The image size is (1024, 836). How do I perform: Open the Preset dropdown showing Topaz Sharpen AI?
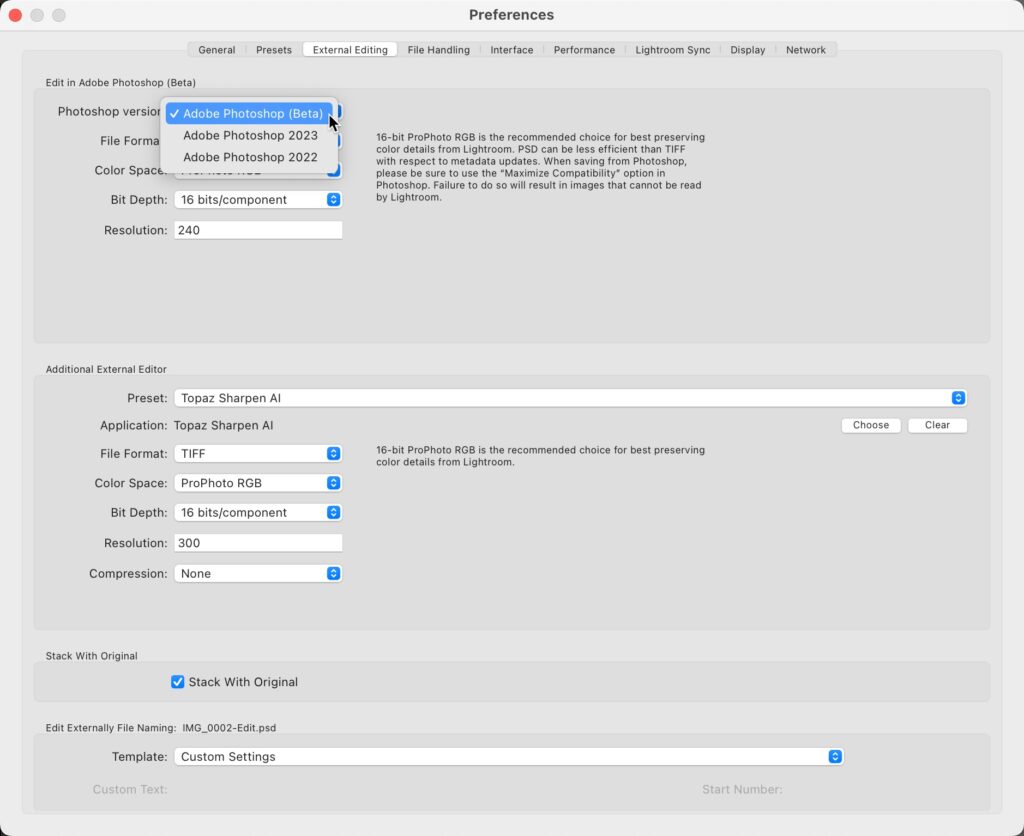tap(570, 398)
